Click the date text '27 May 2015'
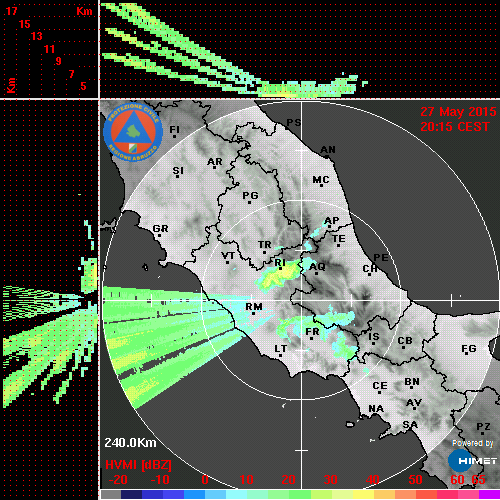The width and height of the screenshot is (500, 500). 458,112
